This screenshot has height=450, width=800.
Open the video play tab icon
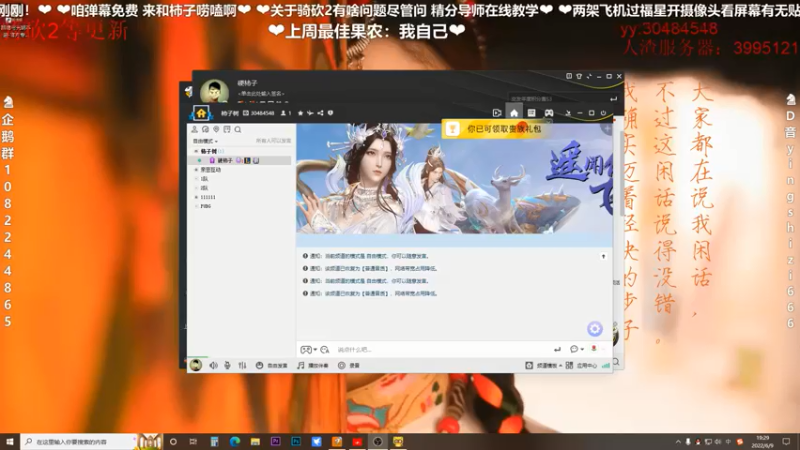point(497,113)
